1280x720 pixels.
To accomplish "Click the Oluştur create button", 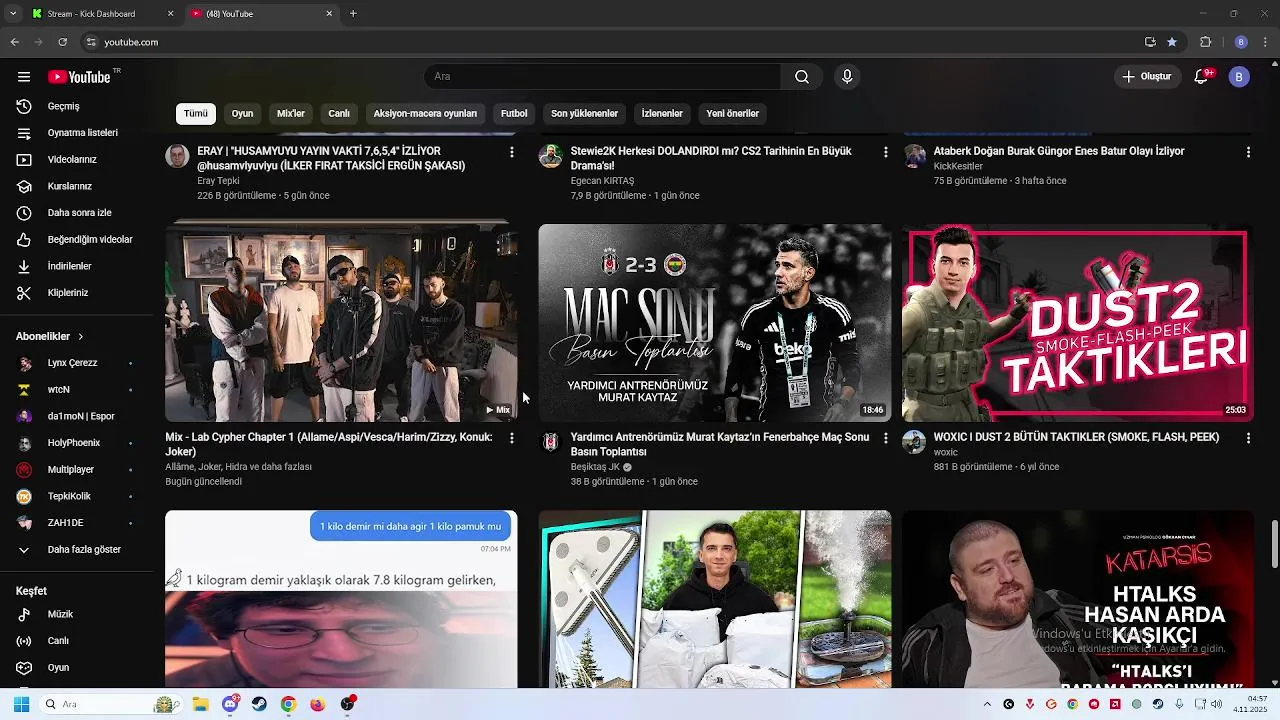I will (x=1147, y=77).
